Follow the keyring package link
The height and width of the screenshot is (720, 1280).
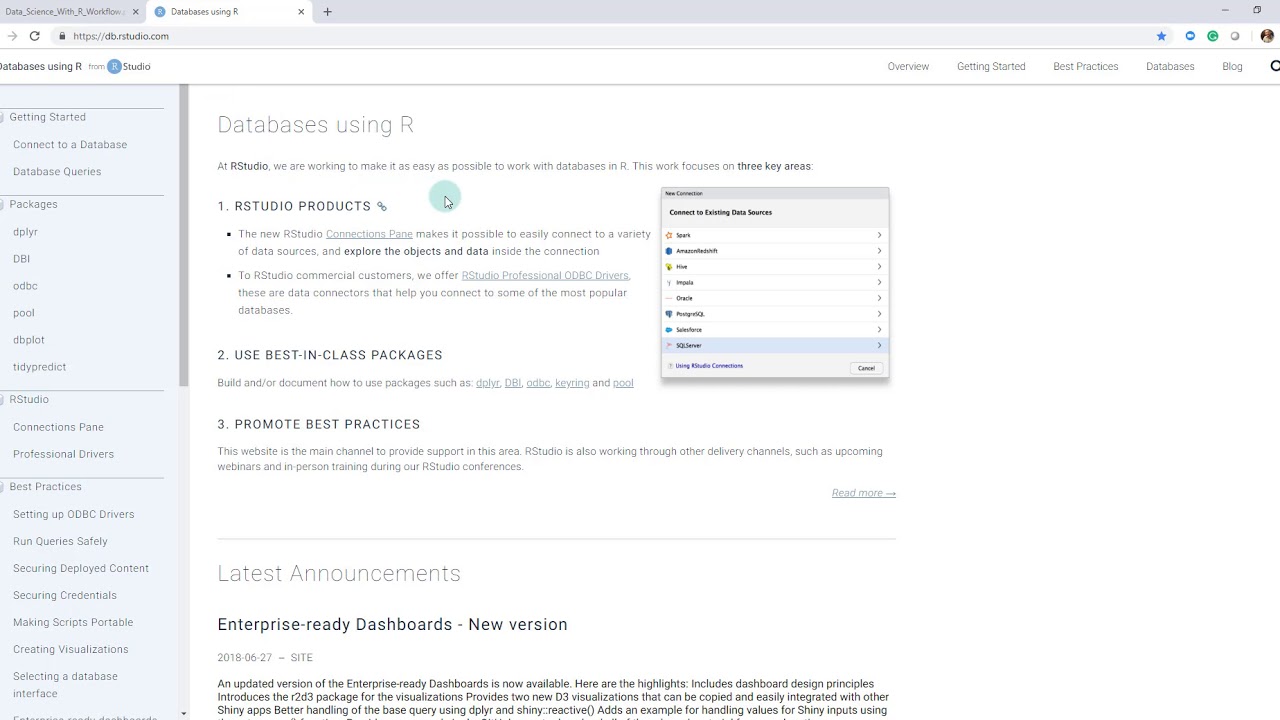(x=572, y=383)
